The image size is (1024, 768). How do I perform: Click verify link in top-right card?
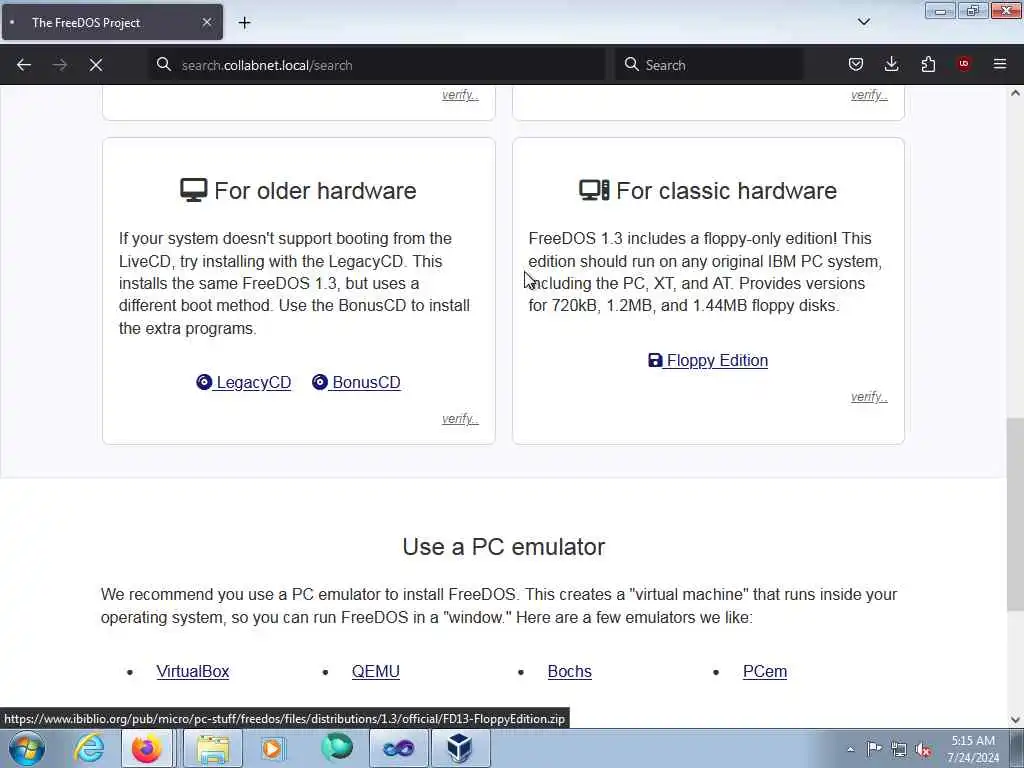[869, 95]
